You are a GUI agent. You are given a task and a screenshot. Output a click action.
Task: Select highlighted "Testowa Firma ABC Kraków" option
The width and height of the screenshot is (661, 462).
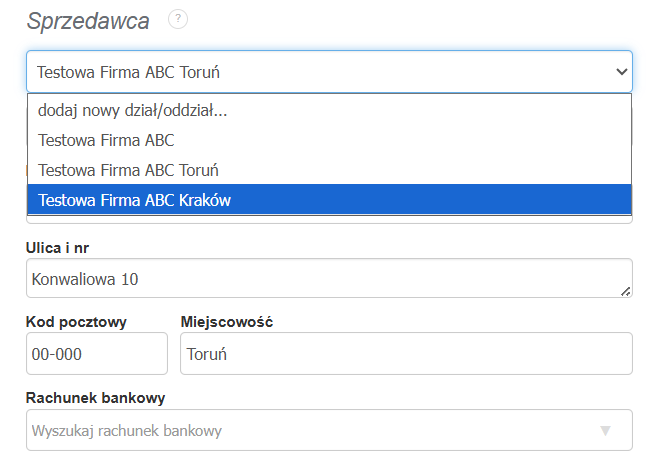pos(135,200)
